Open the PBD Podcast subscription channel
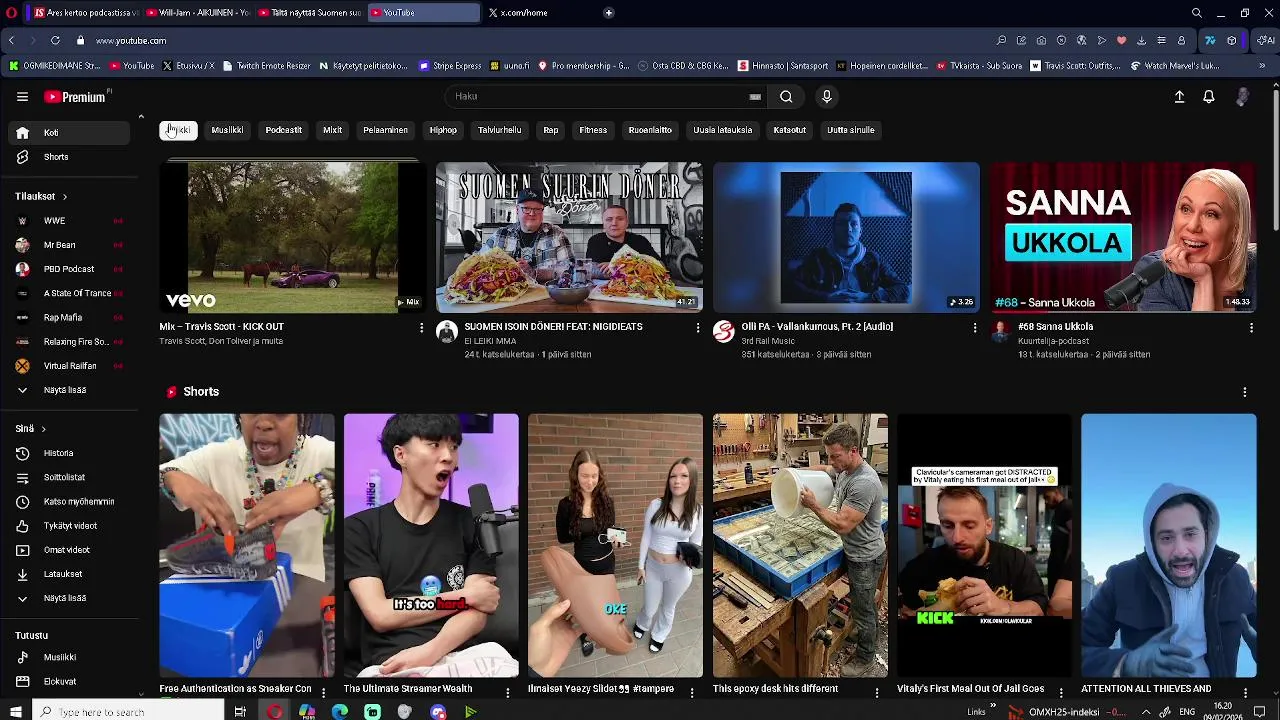Screen dimensions: 1280x720 coord(69,269)
